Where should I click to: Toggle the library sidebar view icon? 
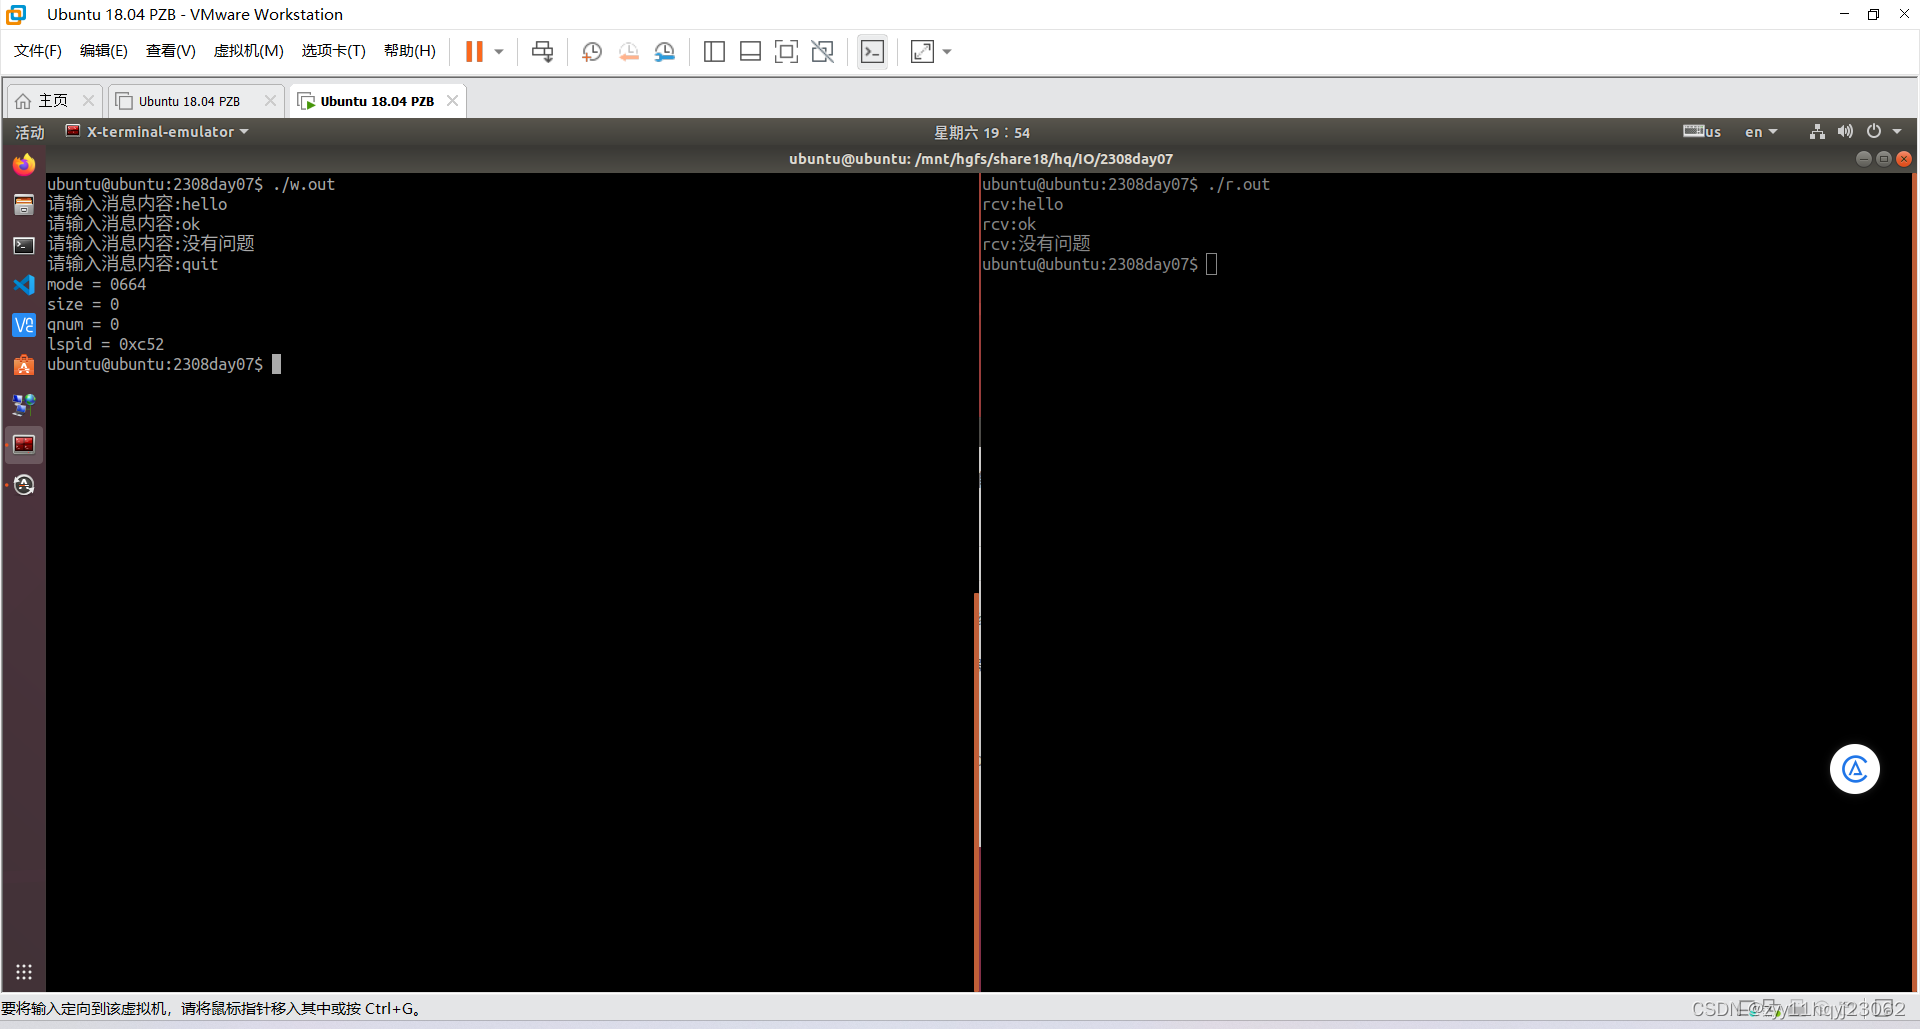point(714,52)
